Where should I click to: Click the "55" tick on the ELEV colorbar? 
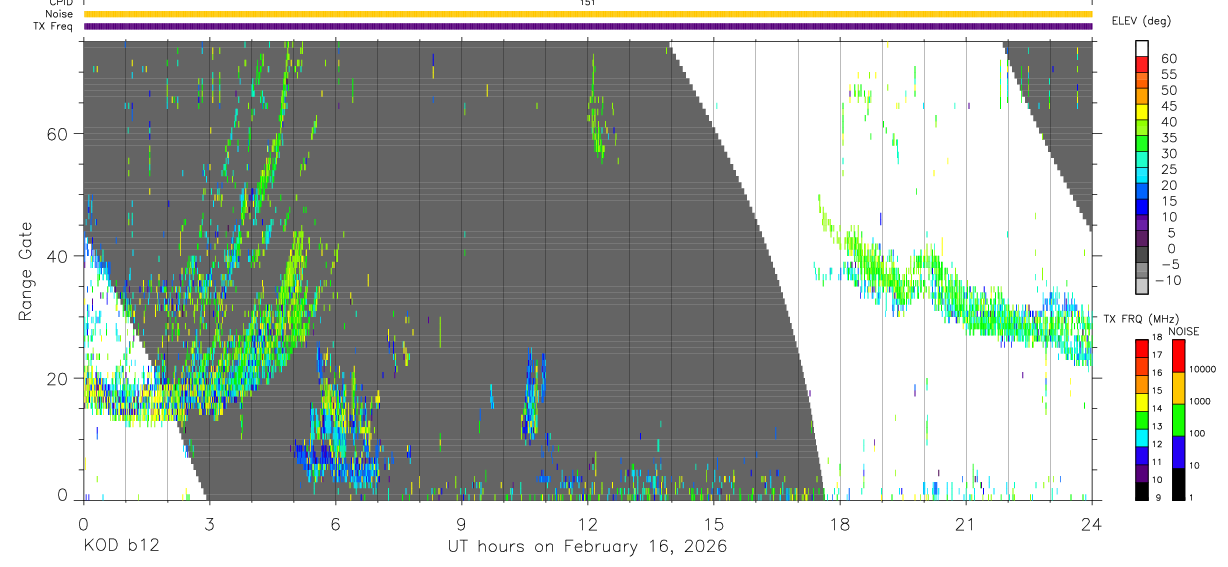pyautogui.click(x=1169, y=74)
